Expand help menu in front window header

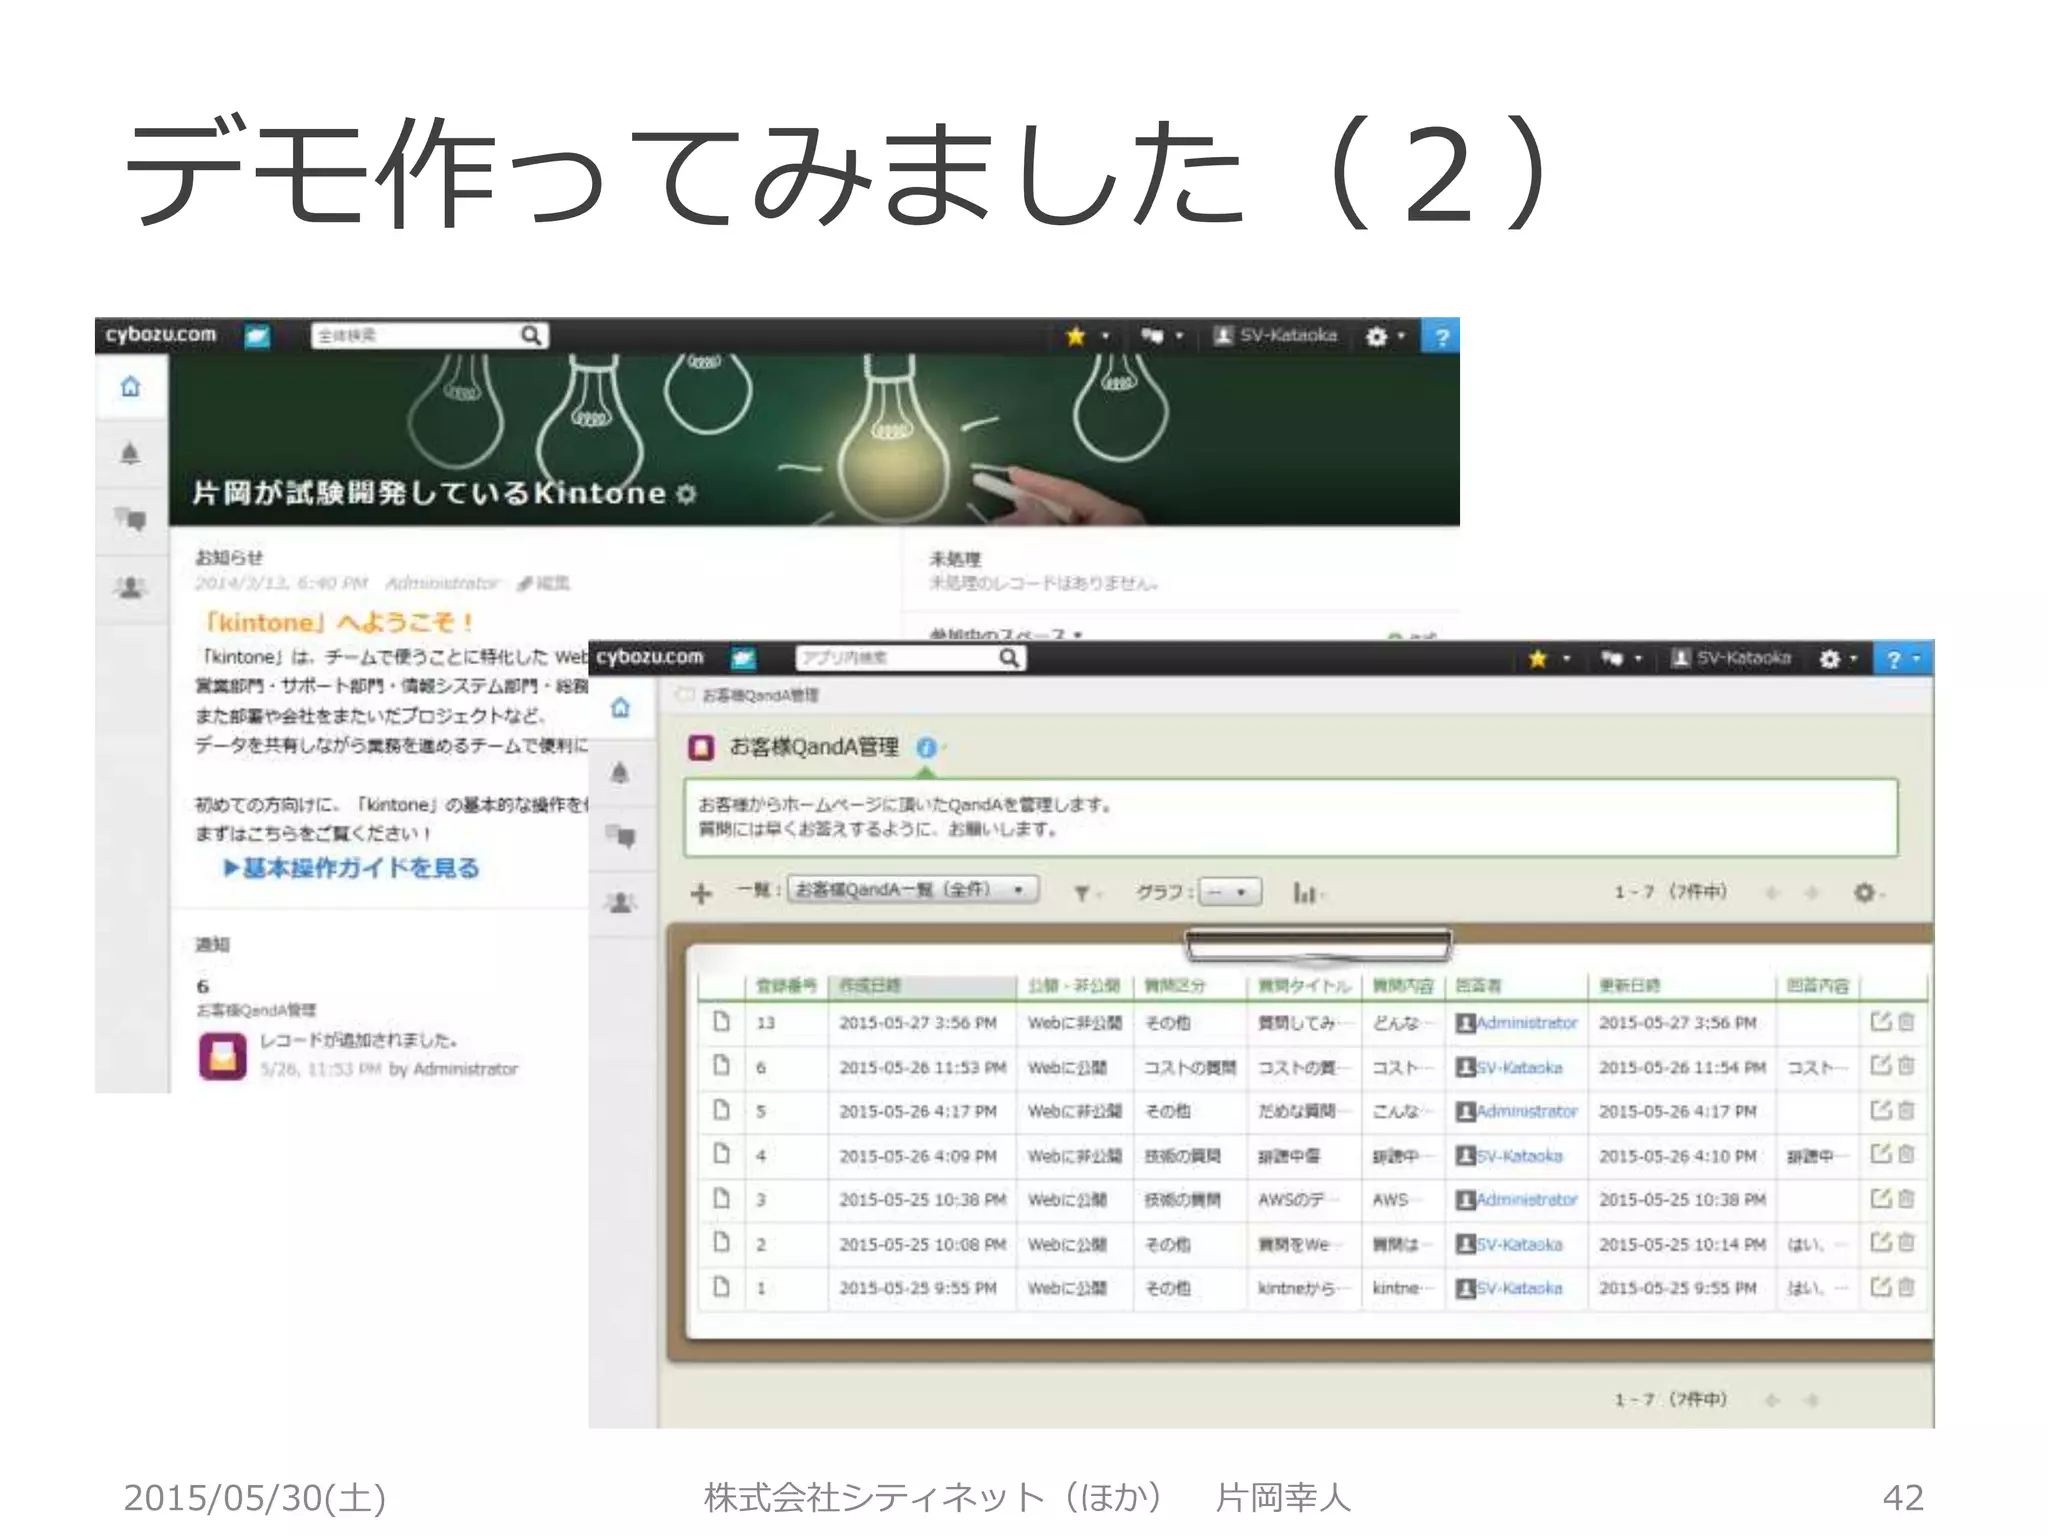click(x=1903, y=659)
